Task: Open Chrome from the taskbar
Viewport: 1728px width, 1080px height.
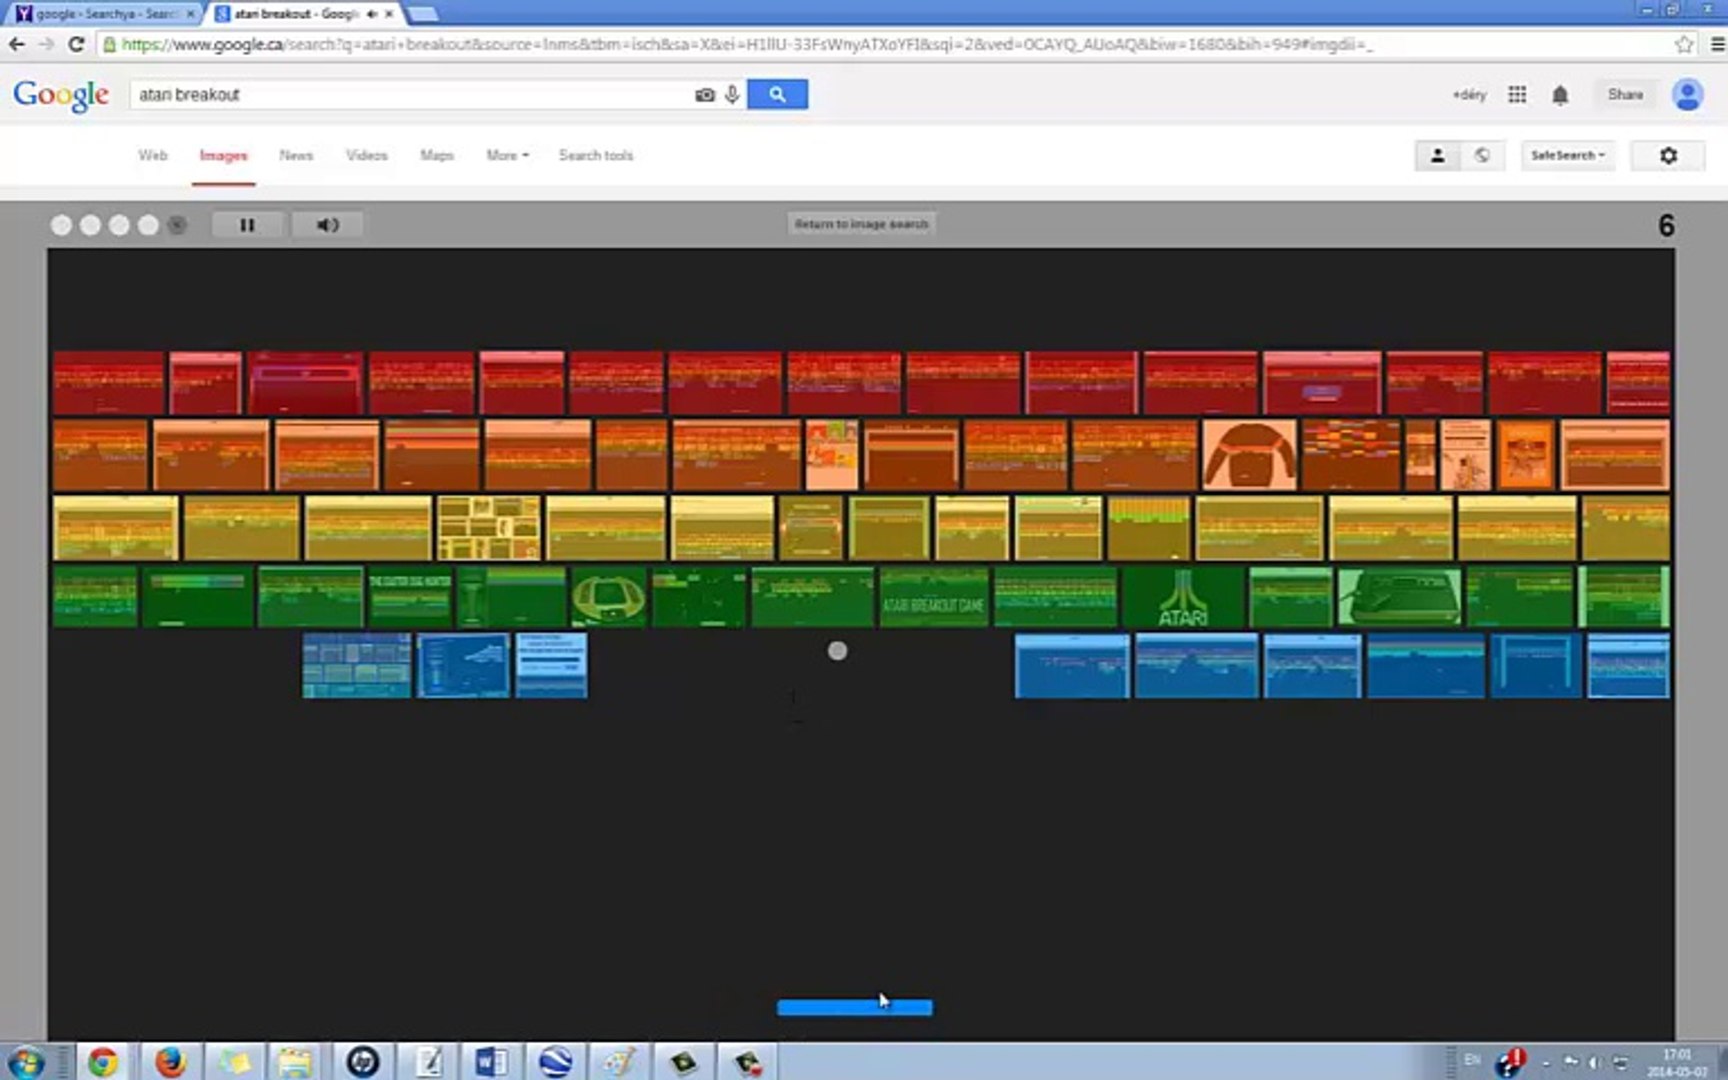Action: tap(102, 1061)
